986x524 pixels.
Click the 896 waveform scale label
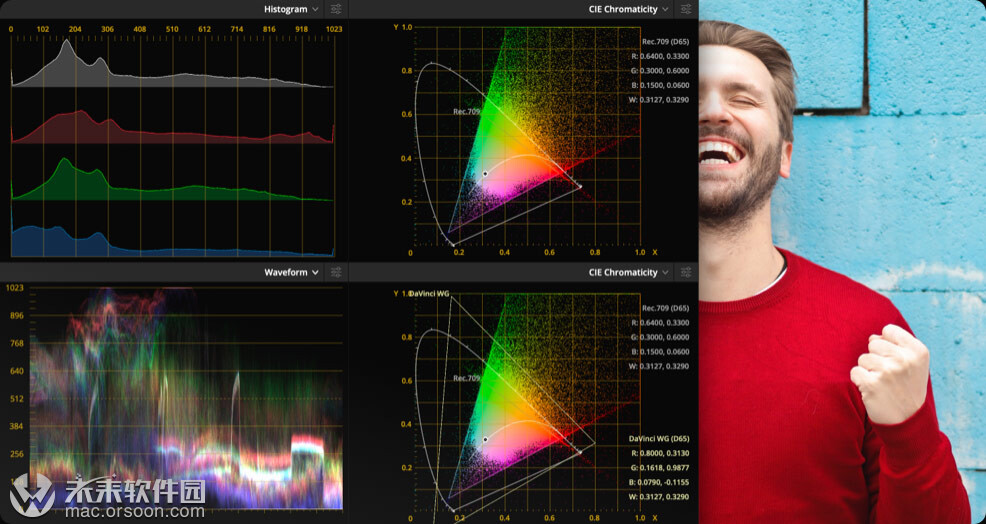(x=16, y=316)
